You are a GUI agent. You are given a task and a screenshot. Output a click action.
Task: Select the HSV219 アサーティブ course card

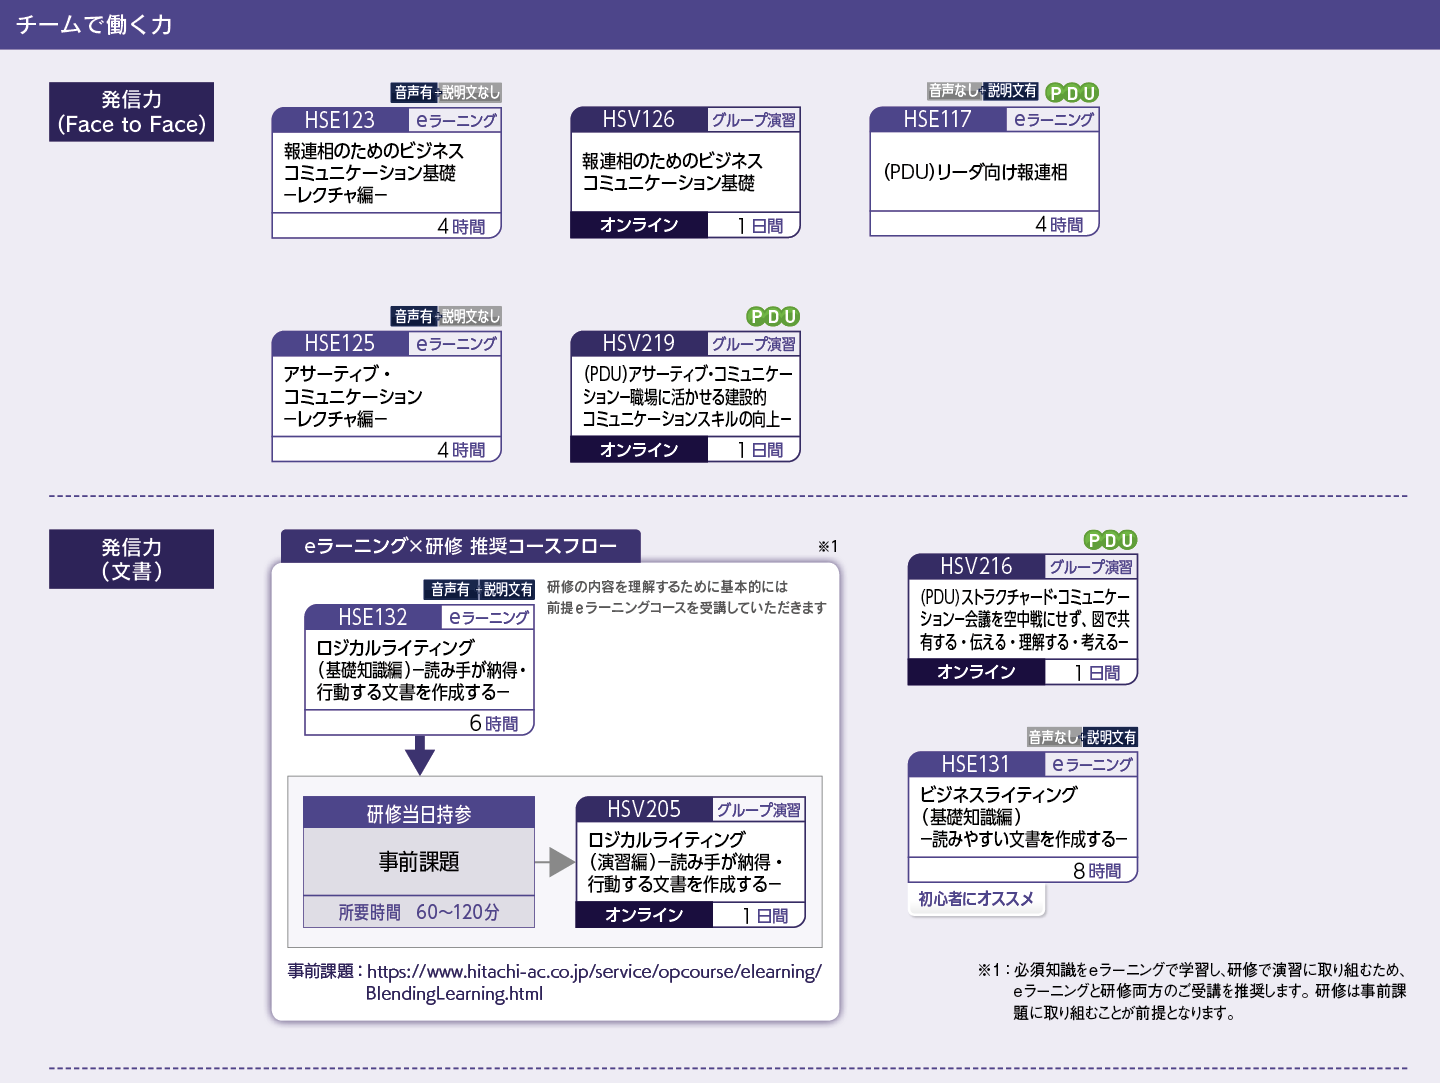tap(685, 397)
